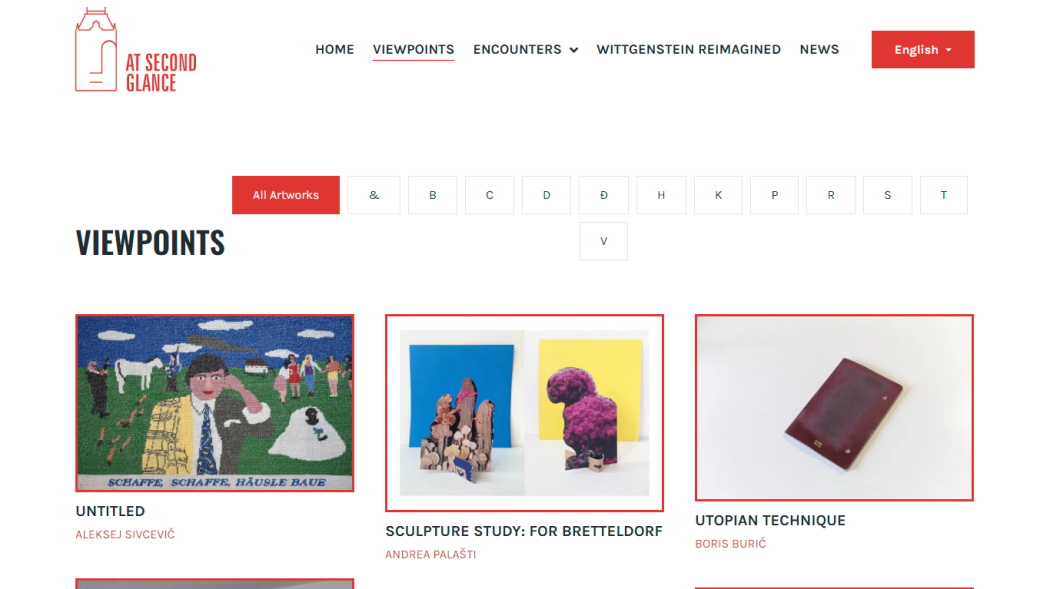Go to the Home page
The image size is (1050, 589).
click(x=334, y=50)
